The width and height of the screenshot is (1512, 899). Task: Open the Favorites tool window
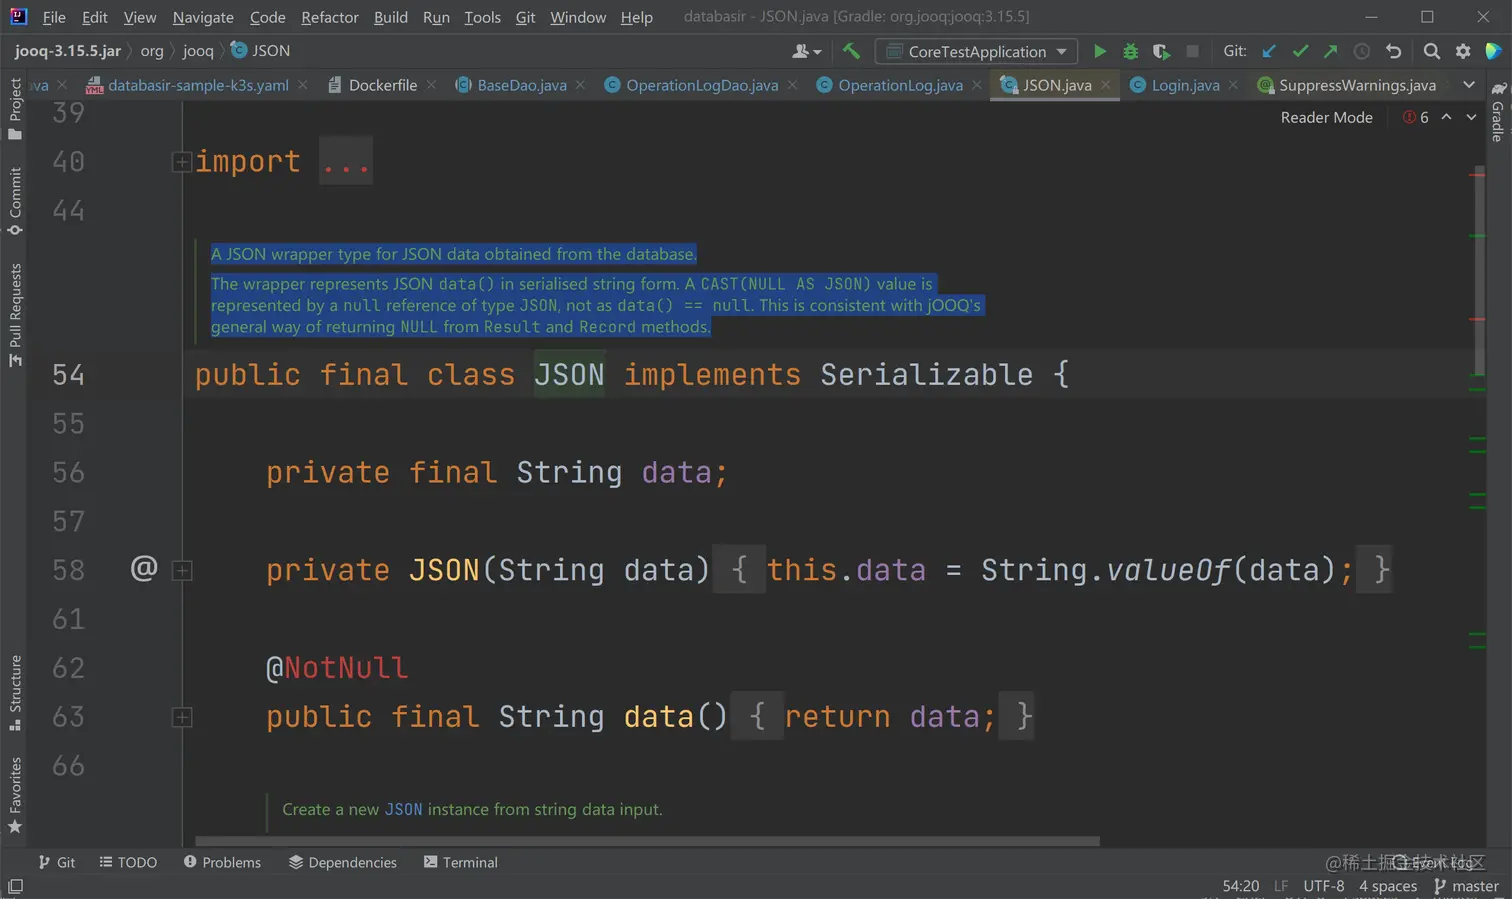[15, 795]
